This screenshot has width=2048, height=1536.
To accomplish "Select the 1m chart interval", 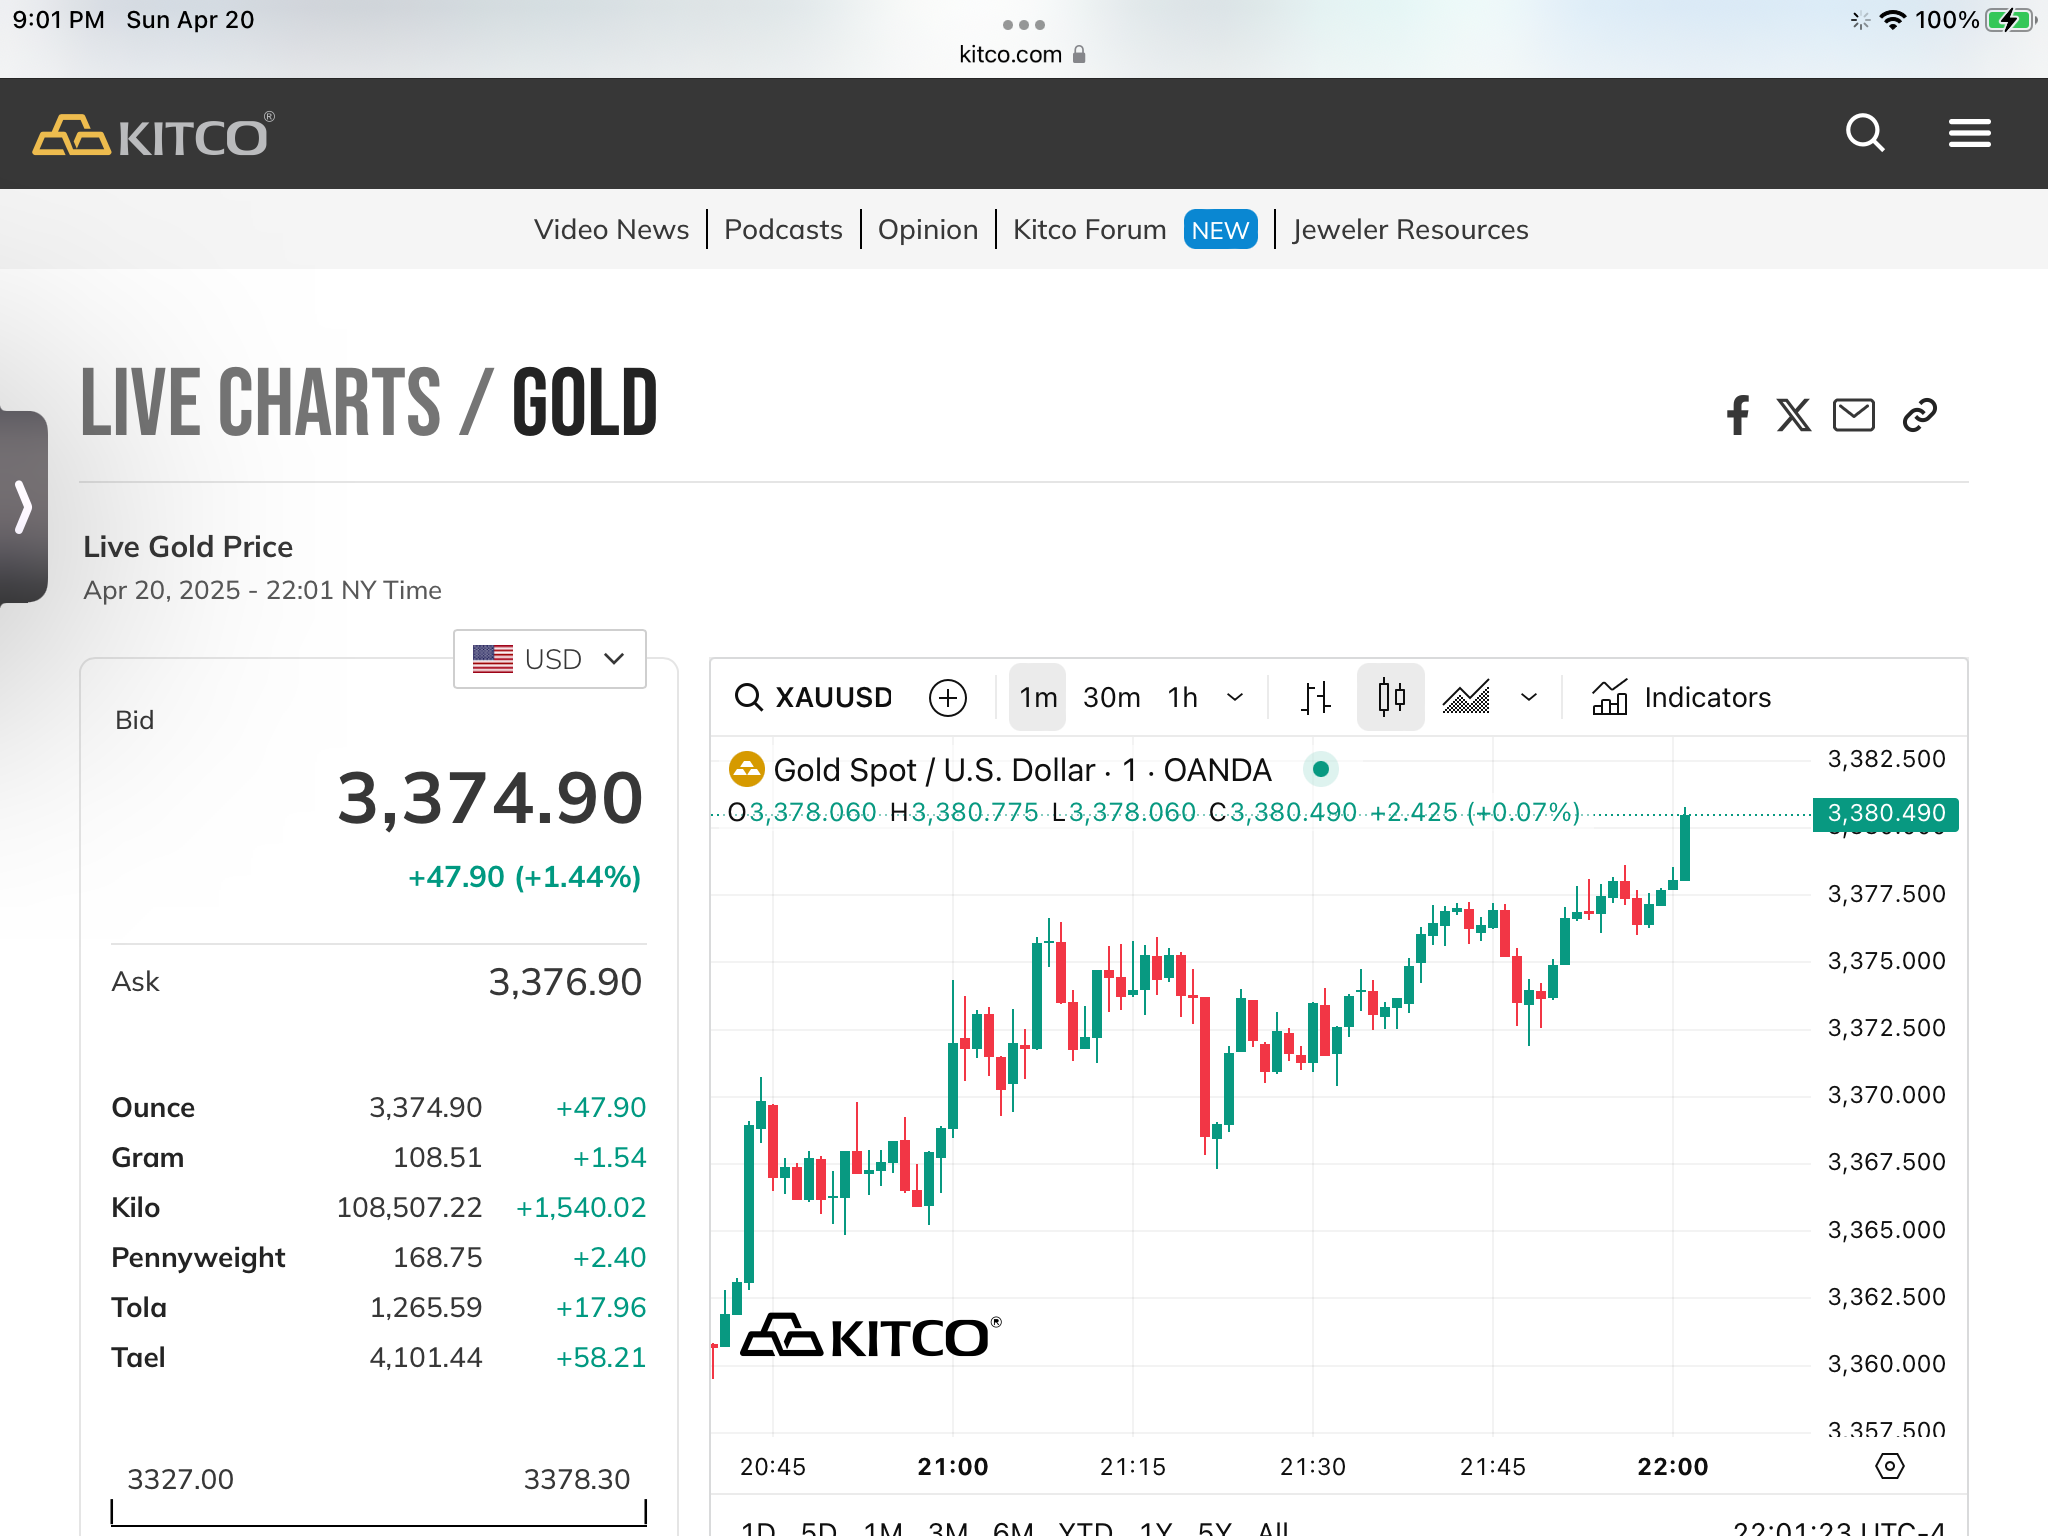I will (1037, 697).
